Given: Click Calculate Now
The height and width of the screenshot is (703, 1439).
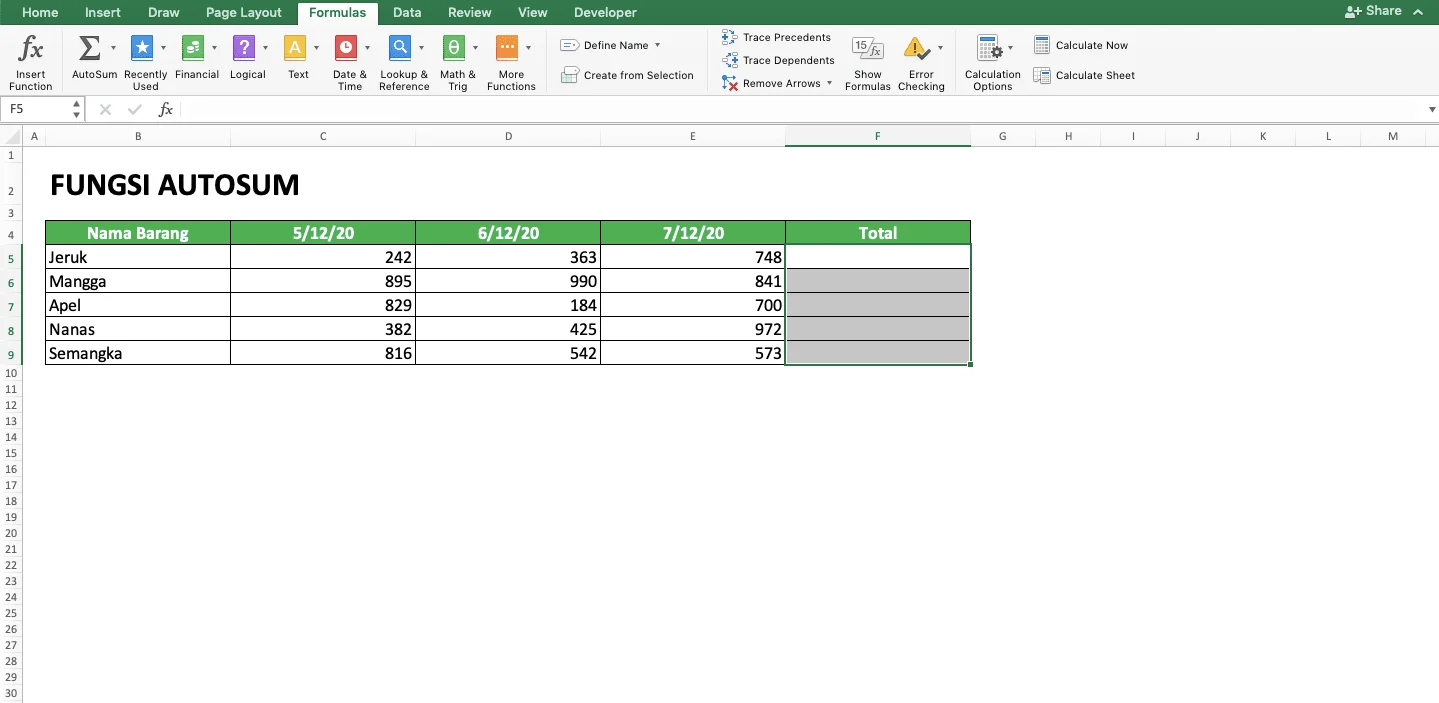Looking at the screenshot, I should point(1081,45).
